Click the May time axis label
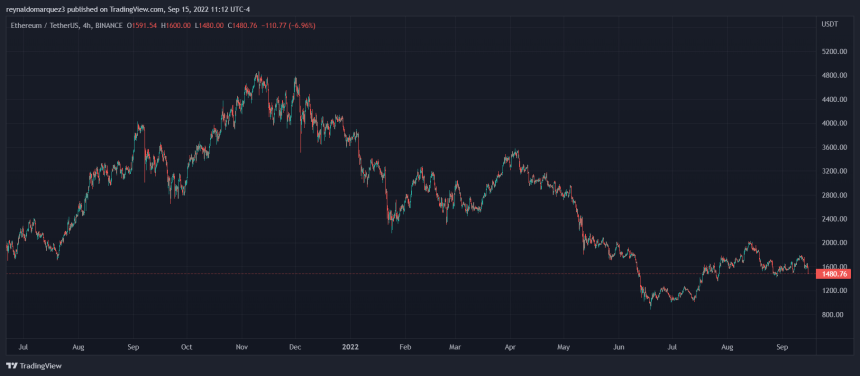The image size is (860, 376). (x=563, y=347)
